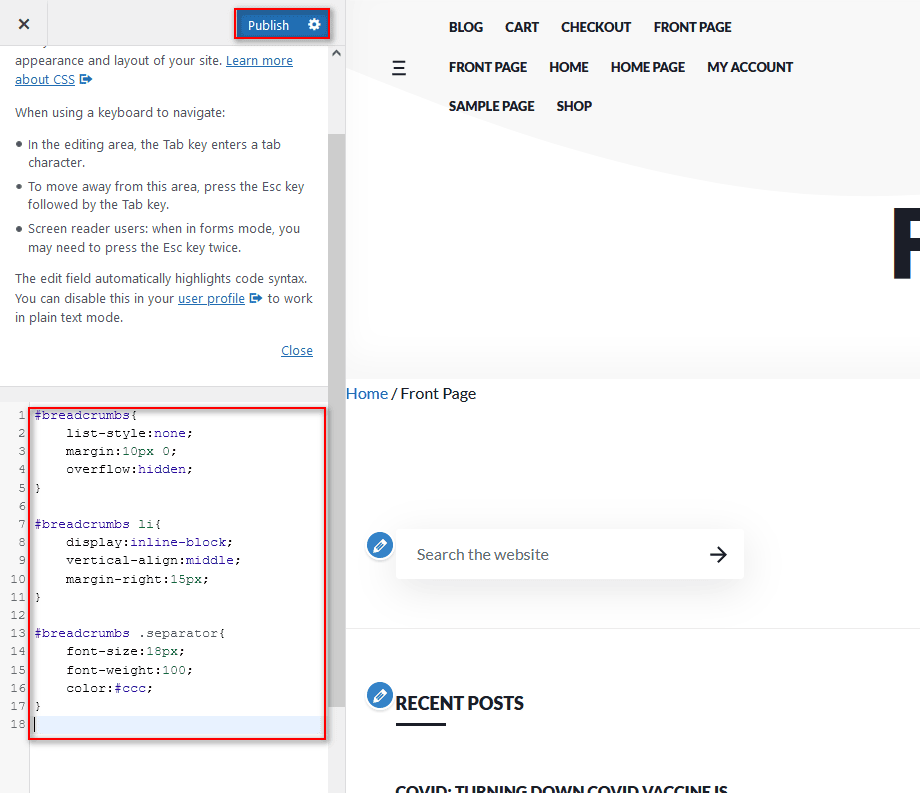Select CART in the navigation menu
Image resolution: width=920 pixels, height=793 pixels.
521,27
